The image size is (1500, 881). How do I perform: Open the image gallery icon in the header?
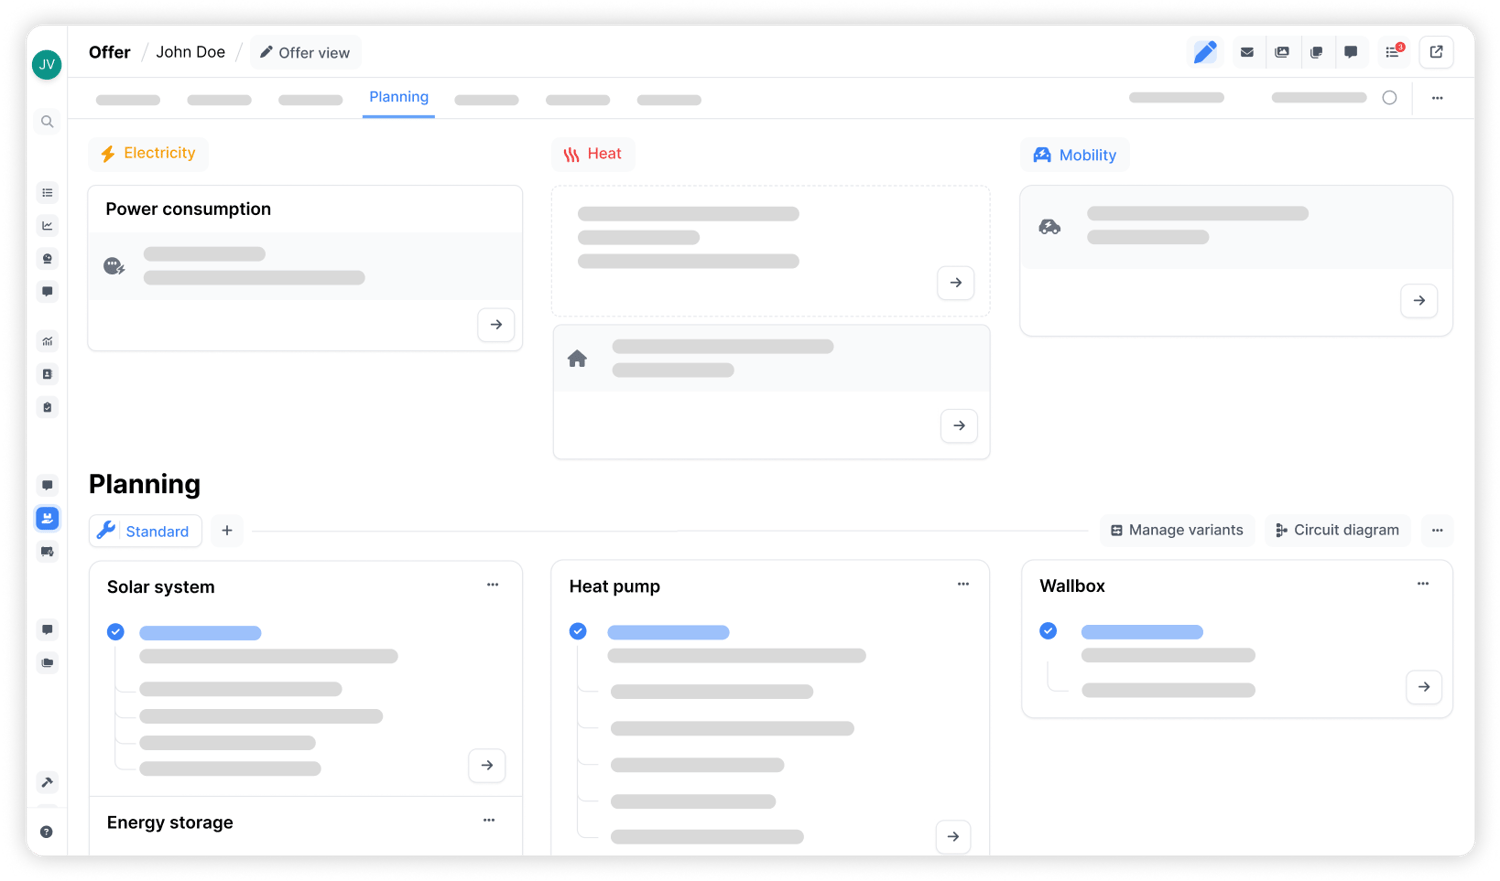coord(1282,52)
